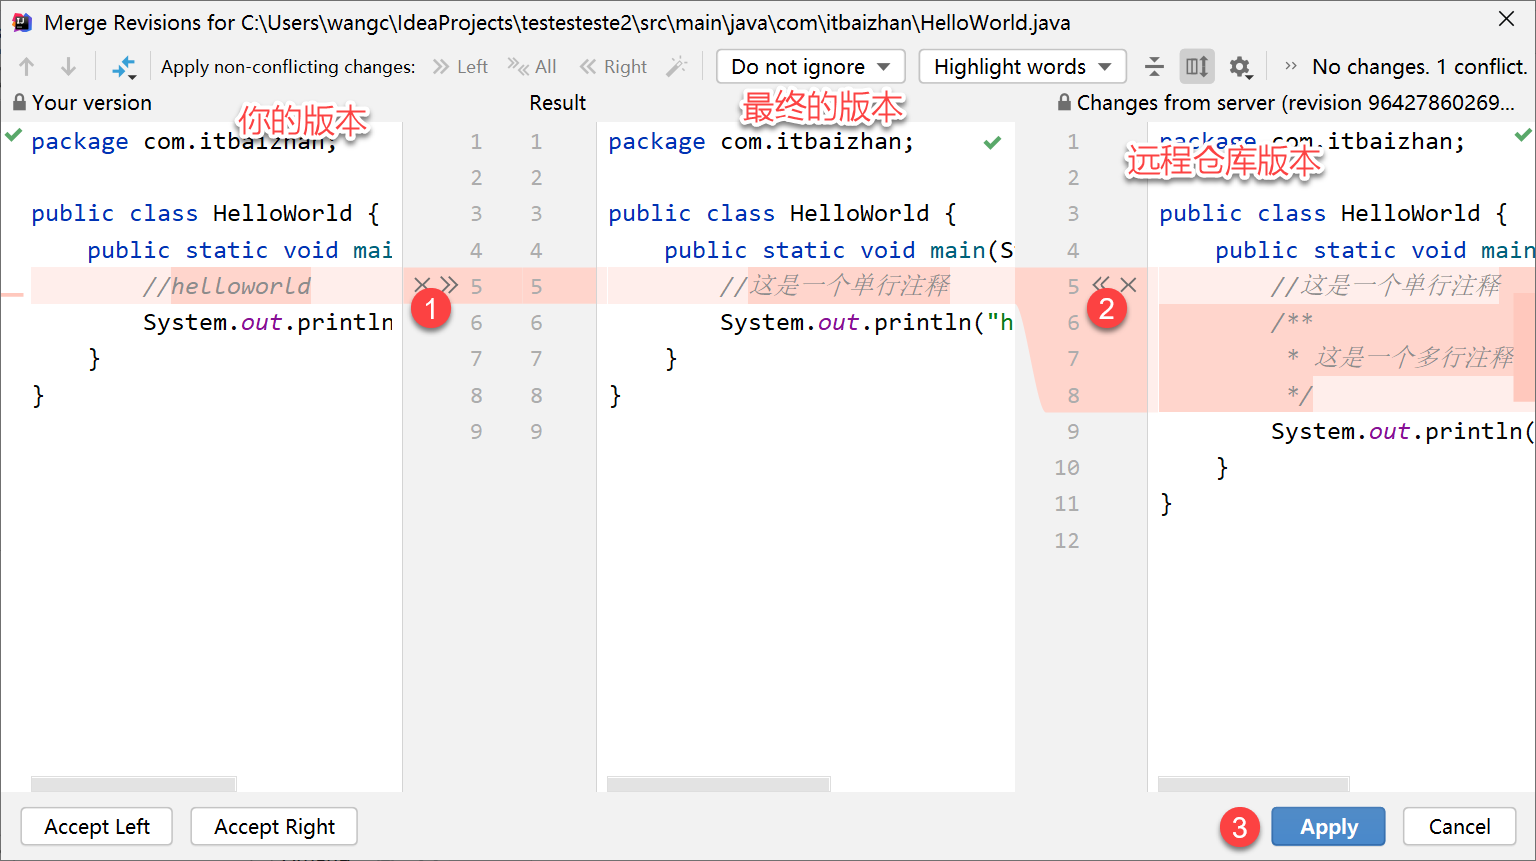Click System.out.println line in left pane
The image size is (1536, 861).
point(268,322)
